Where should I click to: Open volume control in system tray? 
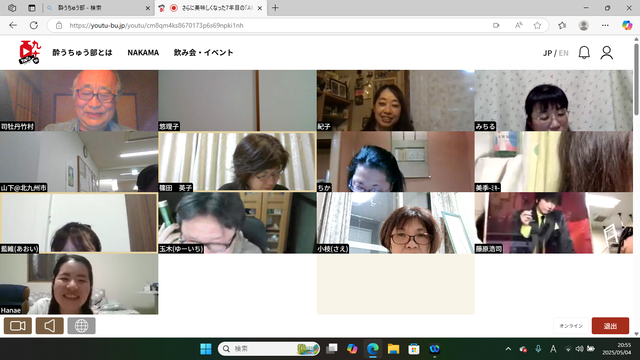click(x=579, y=349)
